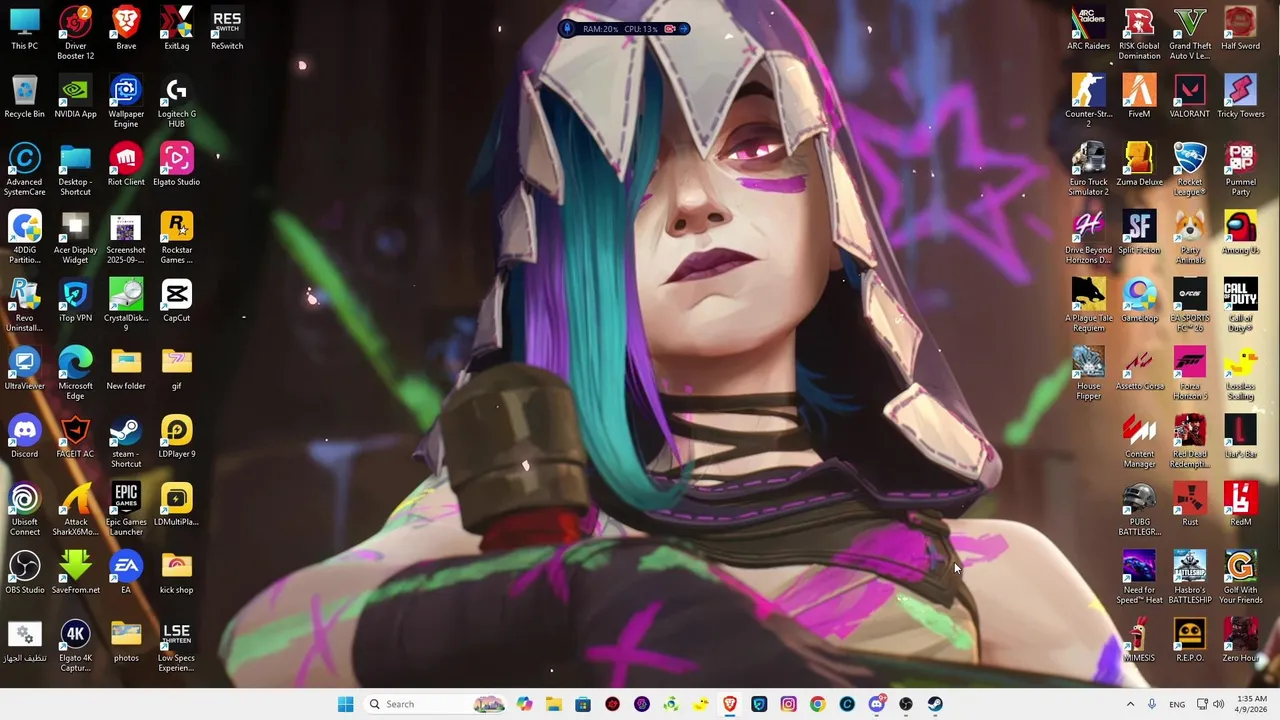The height and width of the screenshot is (720, 1280).
Task: Launch Euro Truck Simulator 2
Action: (x=1089, y=170)
